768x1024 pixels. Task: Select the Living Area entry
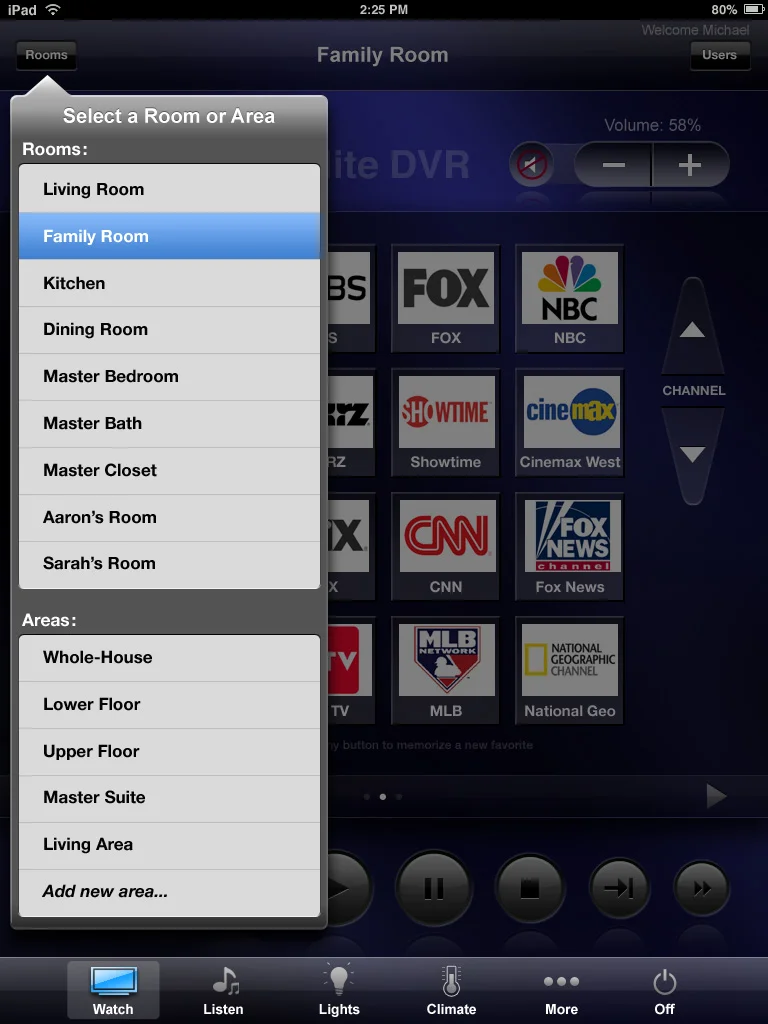(x=169, y=845)
